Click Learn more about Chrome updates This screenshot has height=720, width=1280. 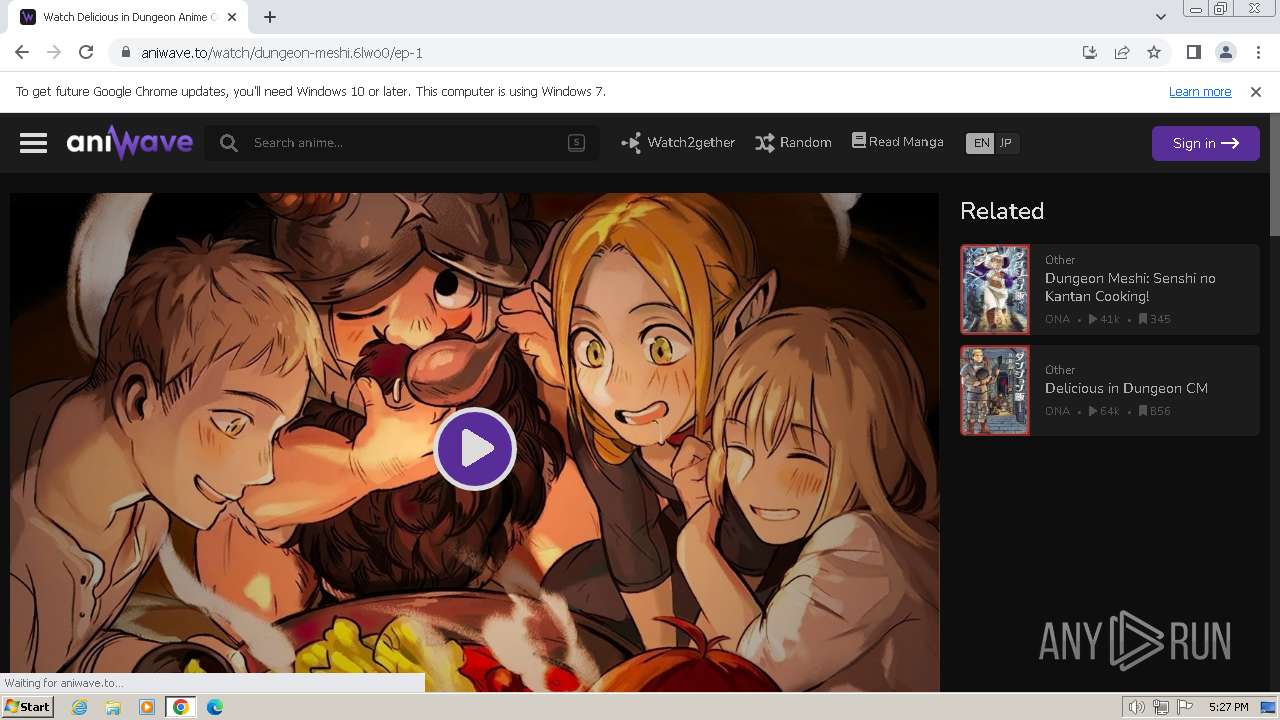click(x=1200, y=92)
